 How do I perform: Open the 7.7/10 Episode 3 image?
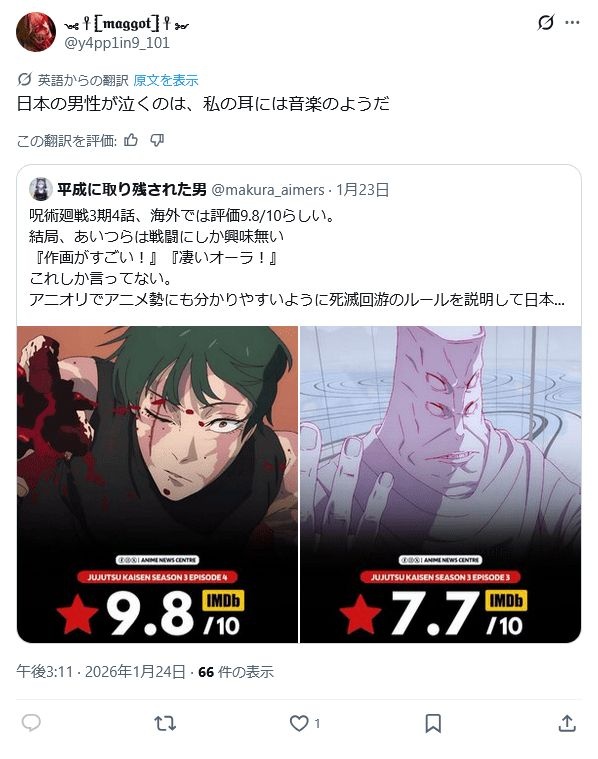[x=441, y=484]
